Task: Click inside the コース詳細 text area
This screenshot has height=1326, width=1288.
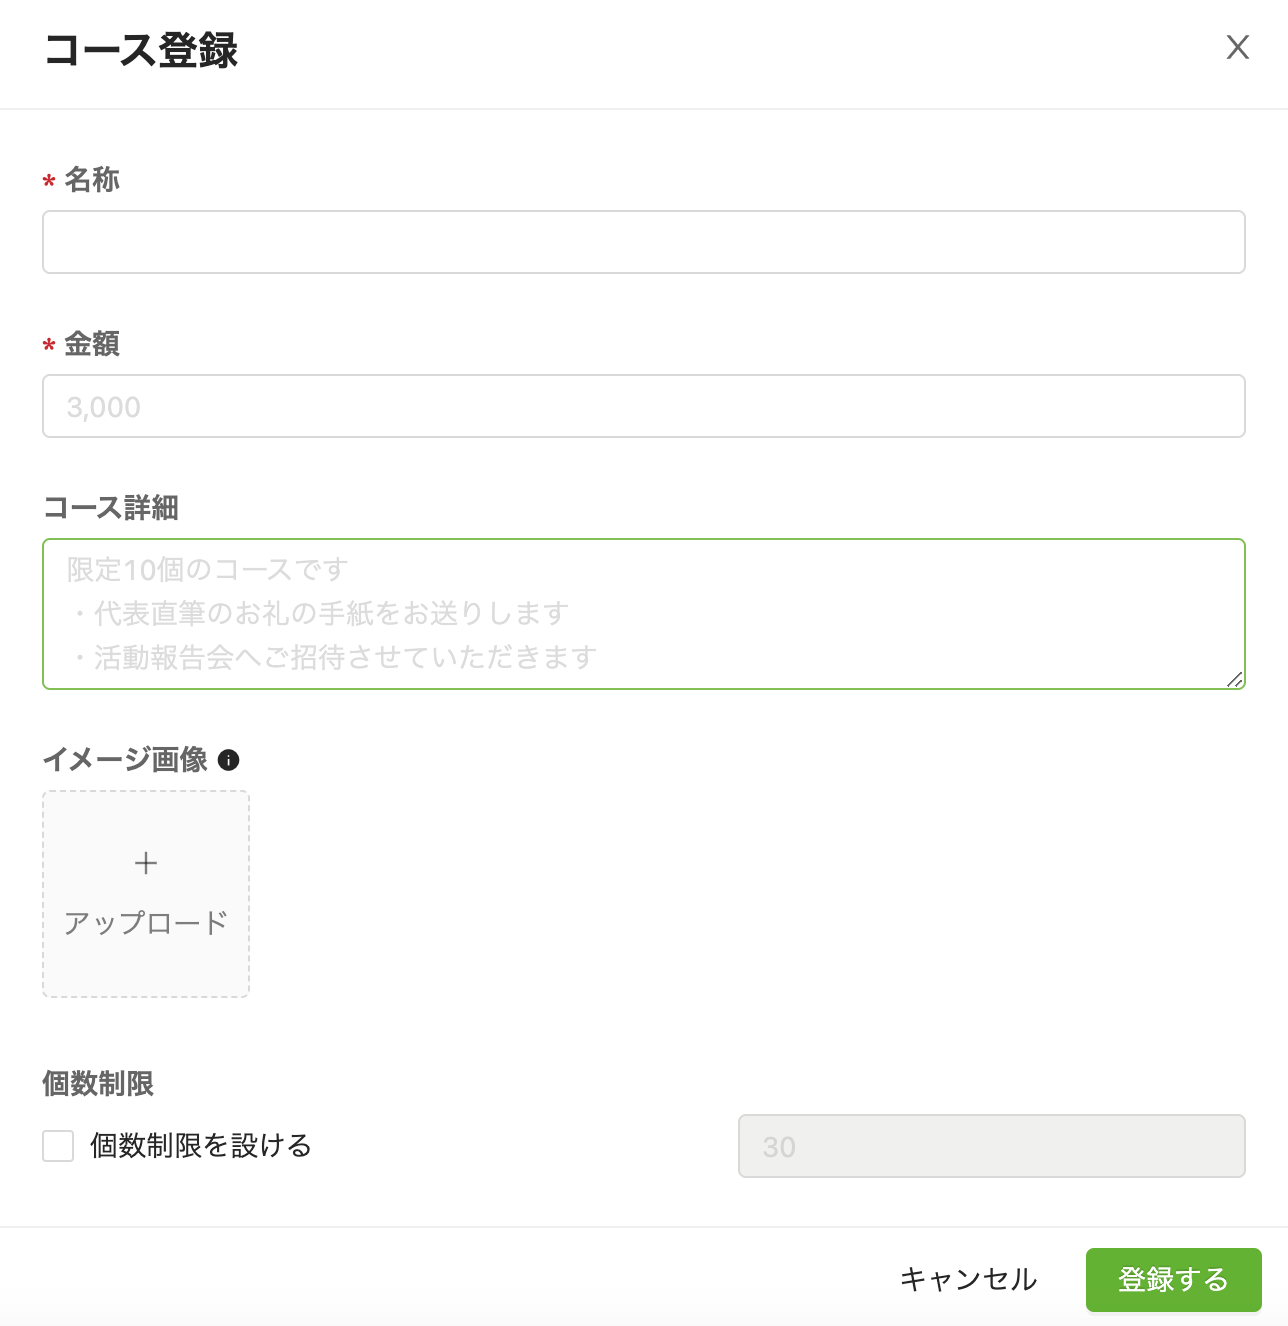Action: 644,614
